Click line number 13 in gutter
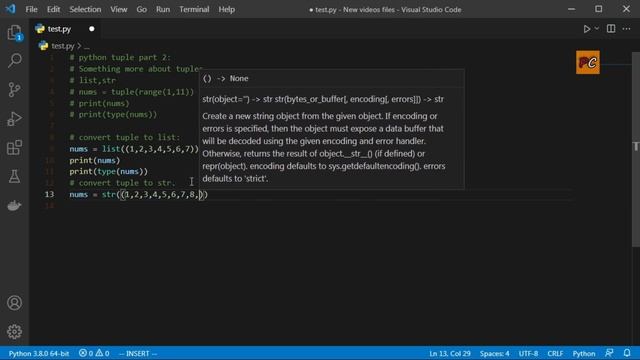The width and height of the screenshot is (640, 360). coord(49,194)
